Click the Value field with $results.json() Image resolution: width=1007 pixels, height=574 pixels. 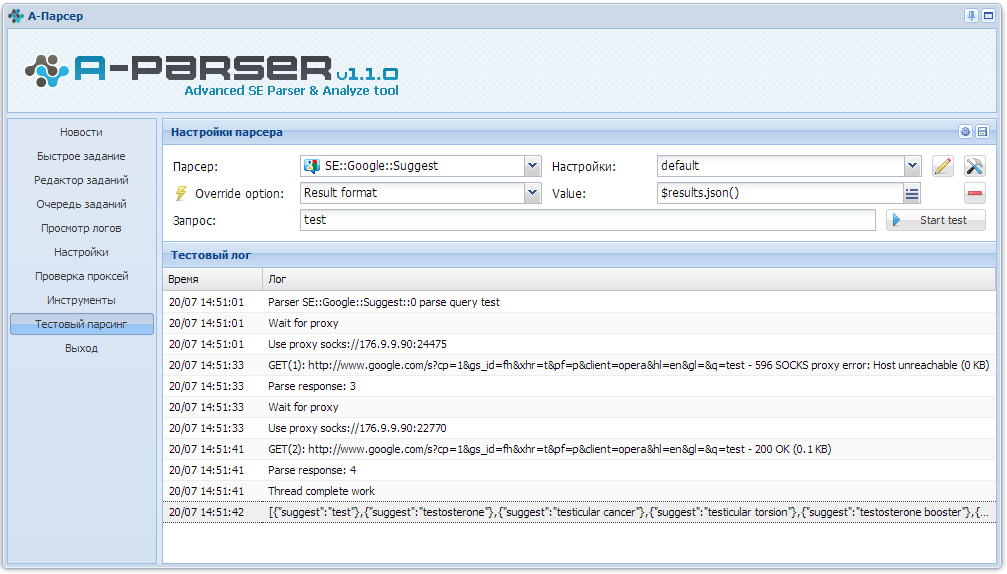point(780,193)
